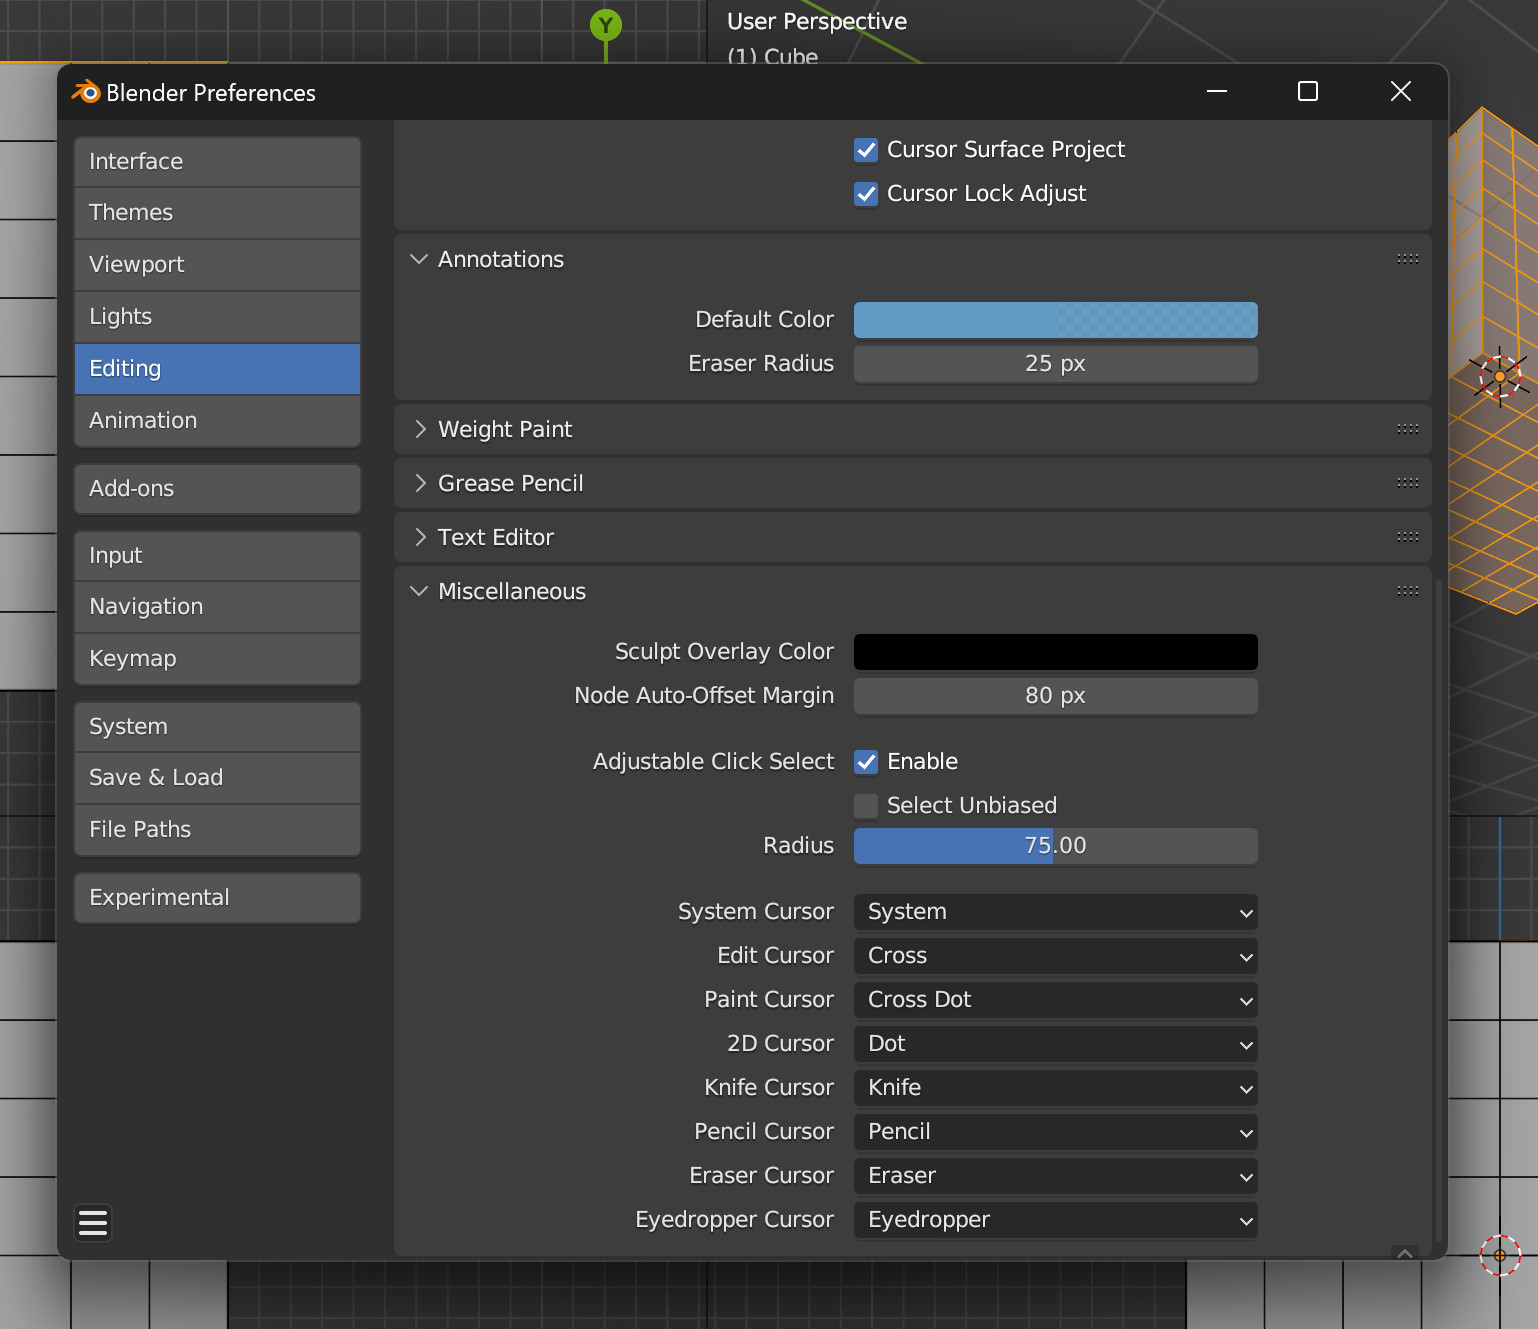Viewport: 1538px width, 1329px height.
Task: Click the Blender logo in title bar
Action: point(86,92)
